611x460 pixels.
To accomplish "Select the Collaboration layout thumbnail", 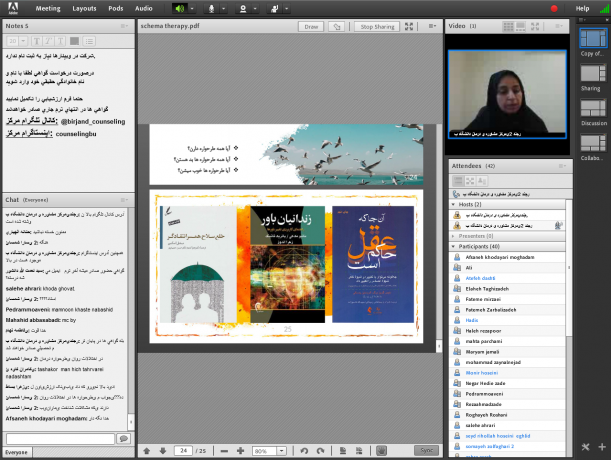I will (x=593, y=143).
